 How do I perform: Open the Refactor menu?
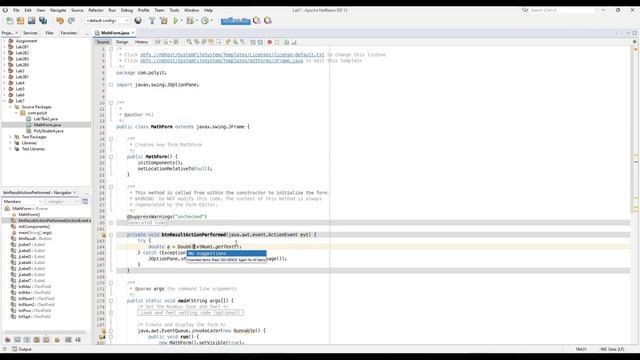tap(96, 10)
